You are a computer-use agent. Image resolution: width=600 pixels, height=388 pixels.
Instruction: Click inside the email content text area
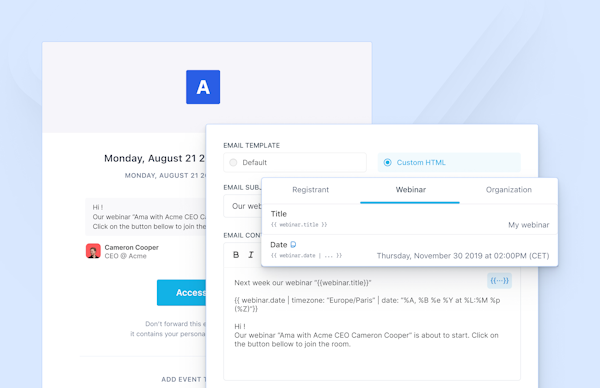click(372, 323)
